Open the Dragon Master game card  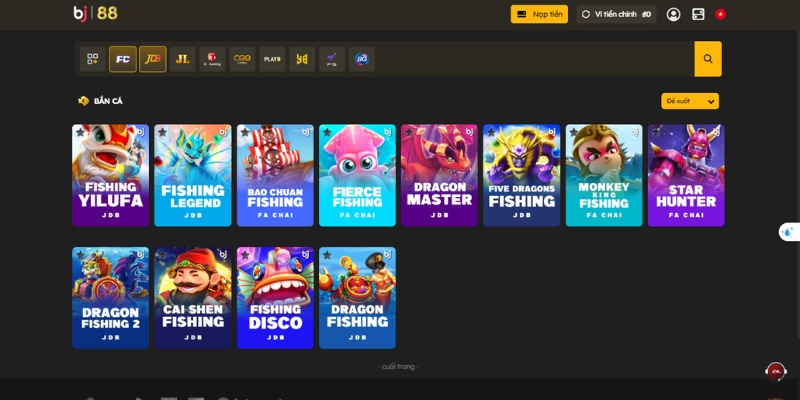coord(439,175)
